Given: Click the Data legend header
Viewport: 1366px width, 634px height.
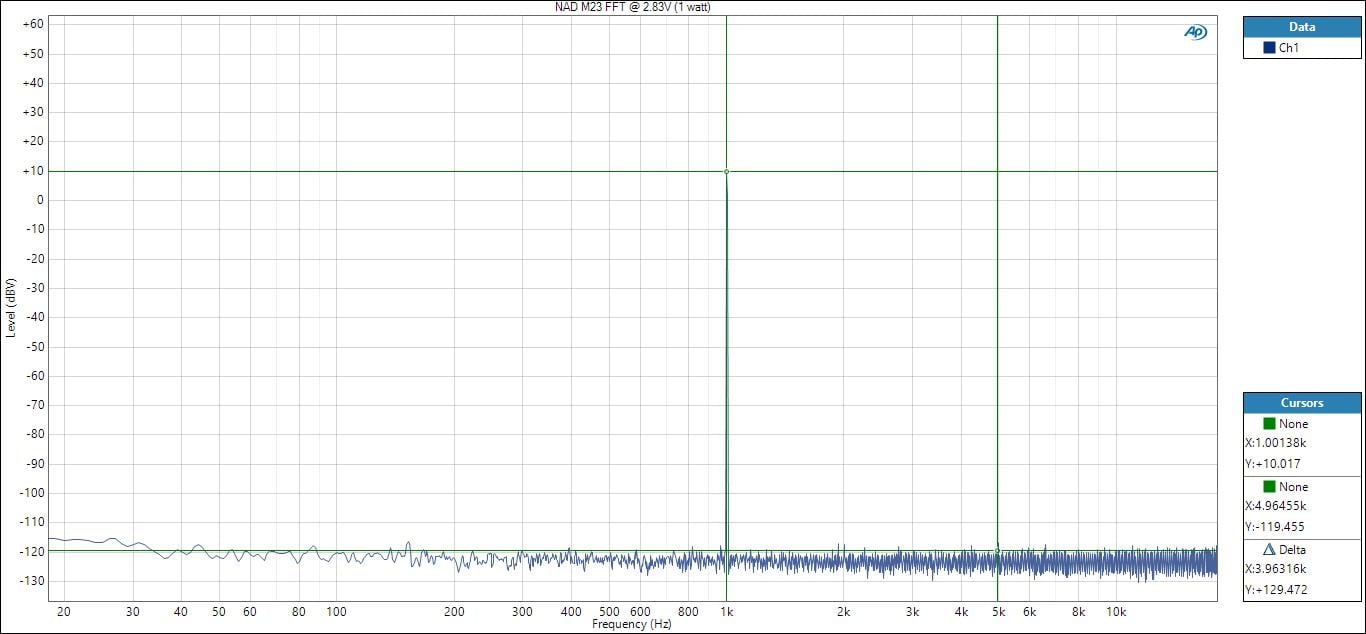Looking at the screenshot, I should coord(1302,27).
